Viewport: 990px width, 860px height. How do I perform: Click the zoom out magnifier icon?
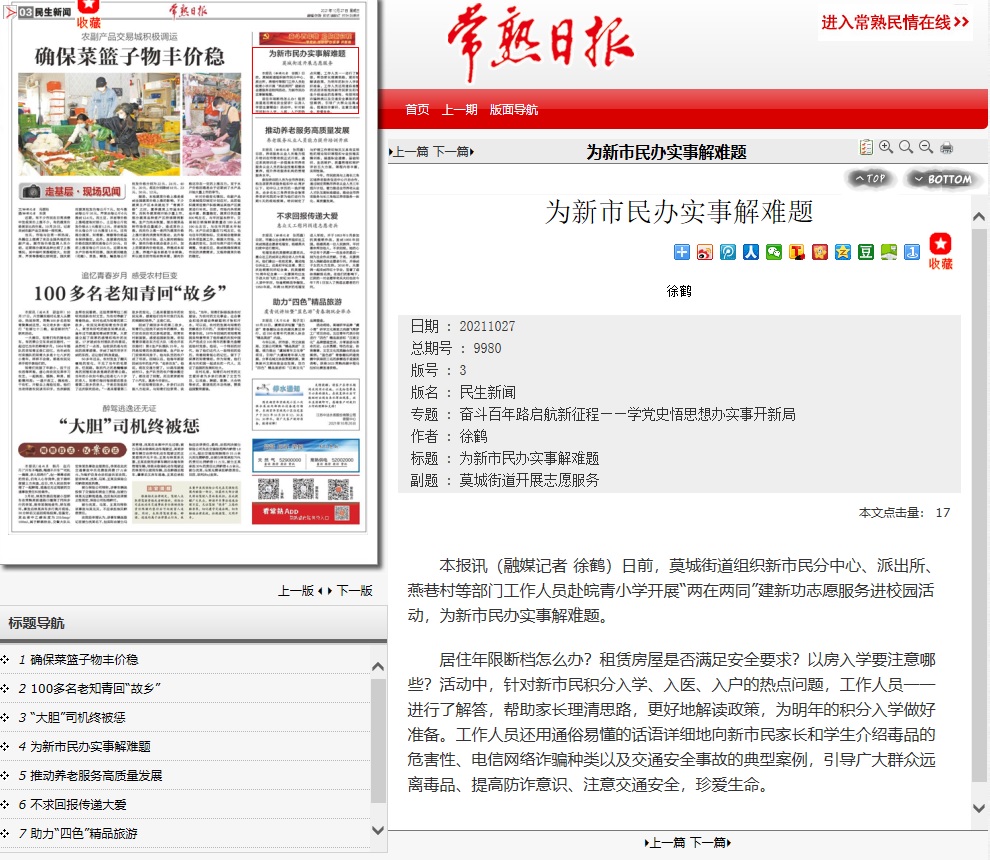tap(926, 147)
